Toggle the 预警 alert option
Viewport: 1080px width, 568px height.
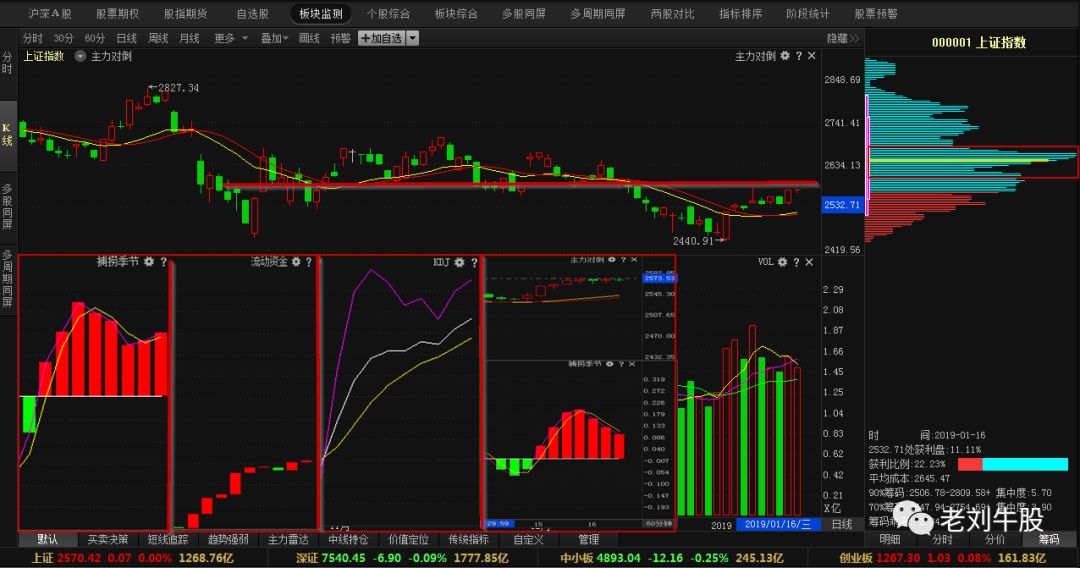point(341,38)
